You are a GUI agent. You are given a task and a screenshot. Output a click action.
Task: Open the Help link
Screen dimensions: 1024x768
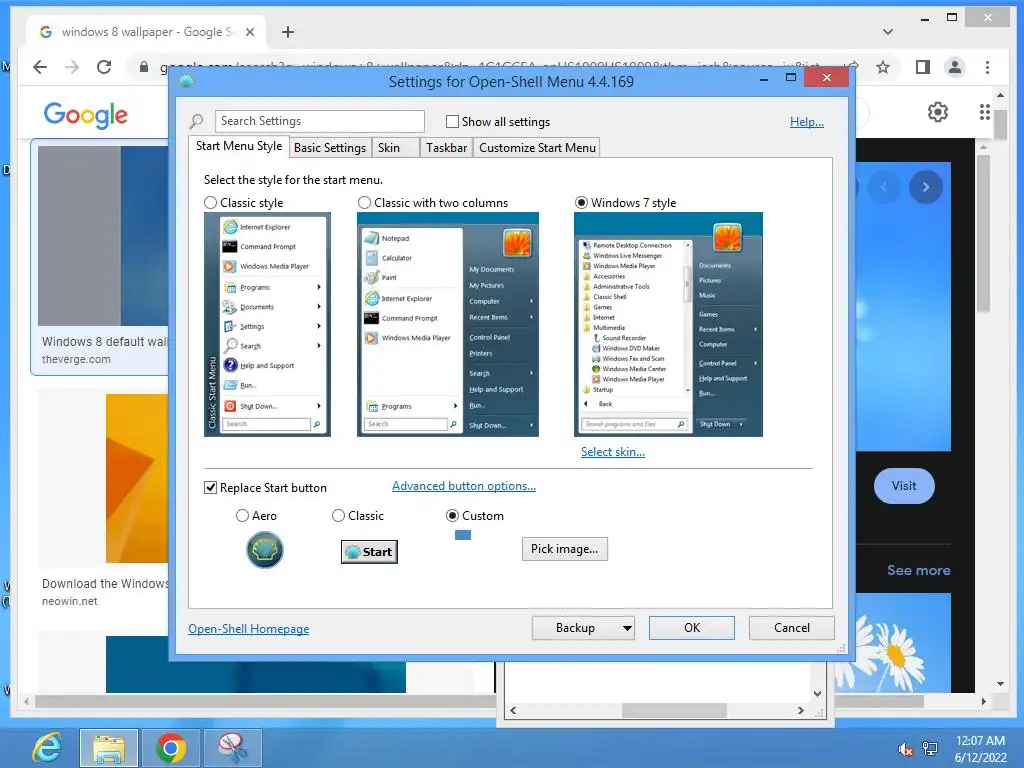(807, 122)
